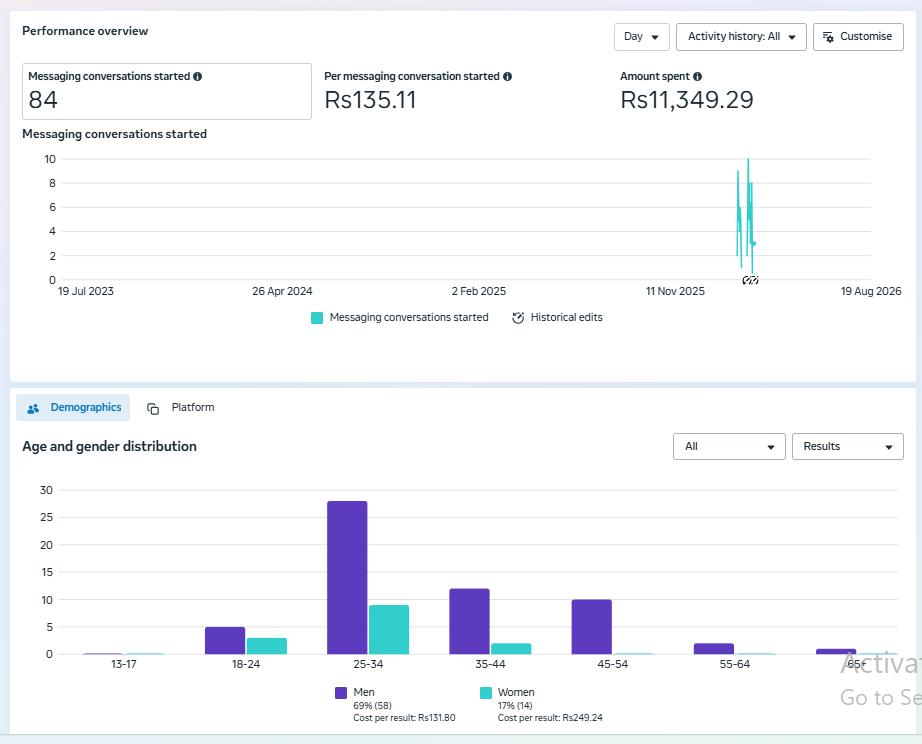The image size is (922, 744).
Task: Click the Historical edits legend icon
Action: point(518,318)
